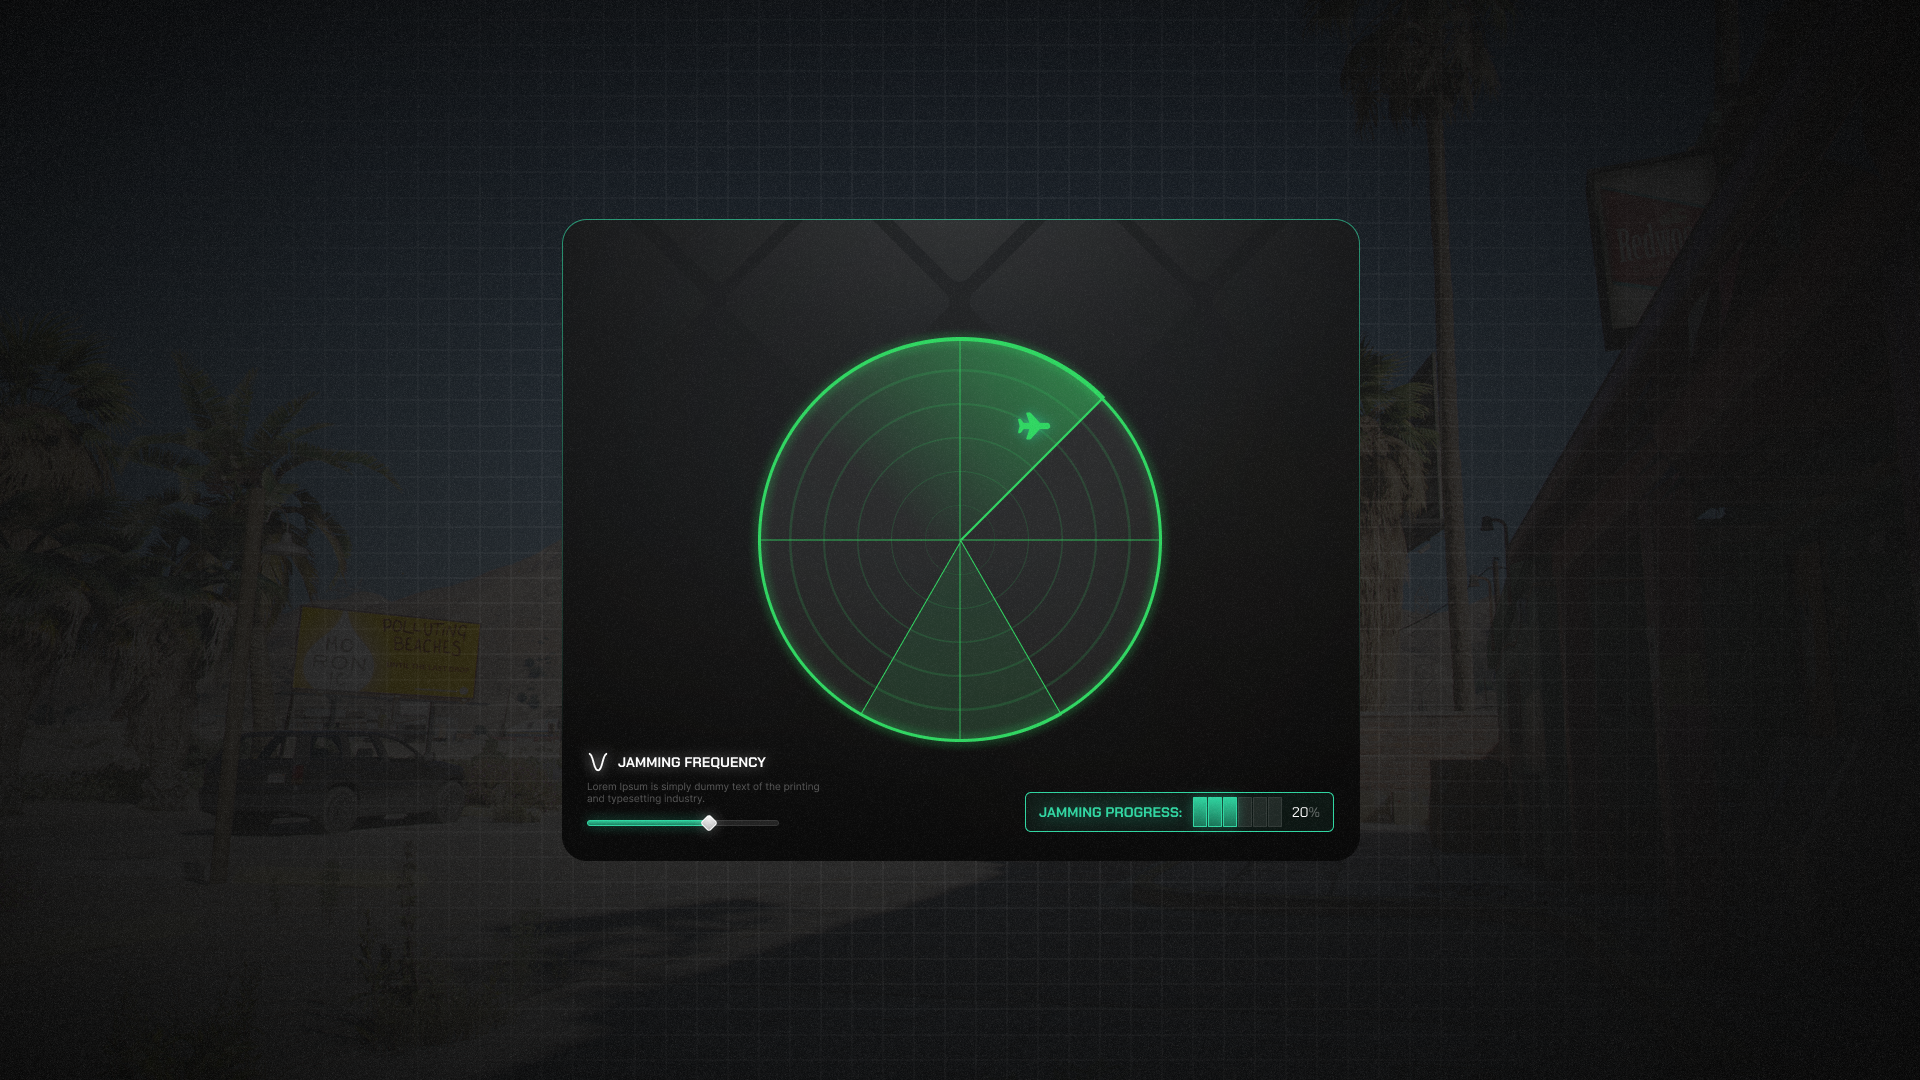Click the left end of radar's horizontal axis

click(763, 540)
